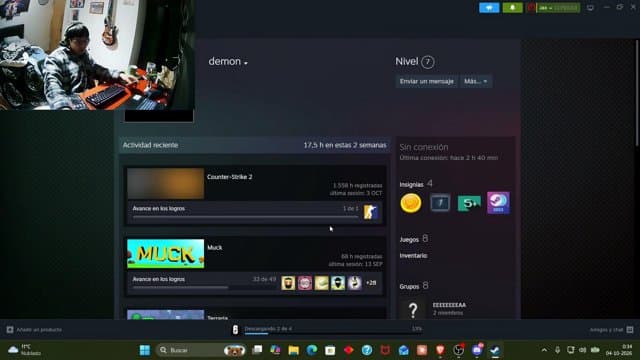
Task: Open the Juegos 8 games link
Action: pyautogui.click(x=413, y=239)
